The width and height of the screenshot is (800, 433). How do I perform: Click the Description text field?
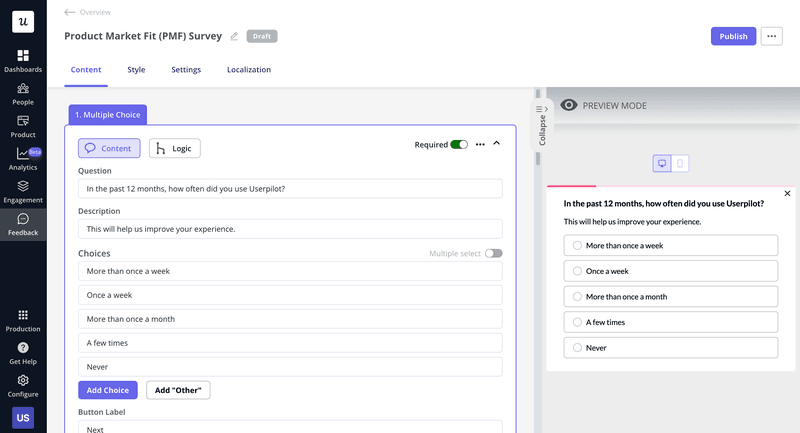[290, 229]
